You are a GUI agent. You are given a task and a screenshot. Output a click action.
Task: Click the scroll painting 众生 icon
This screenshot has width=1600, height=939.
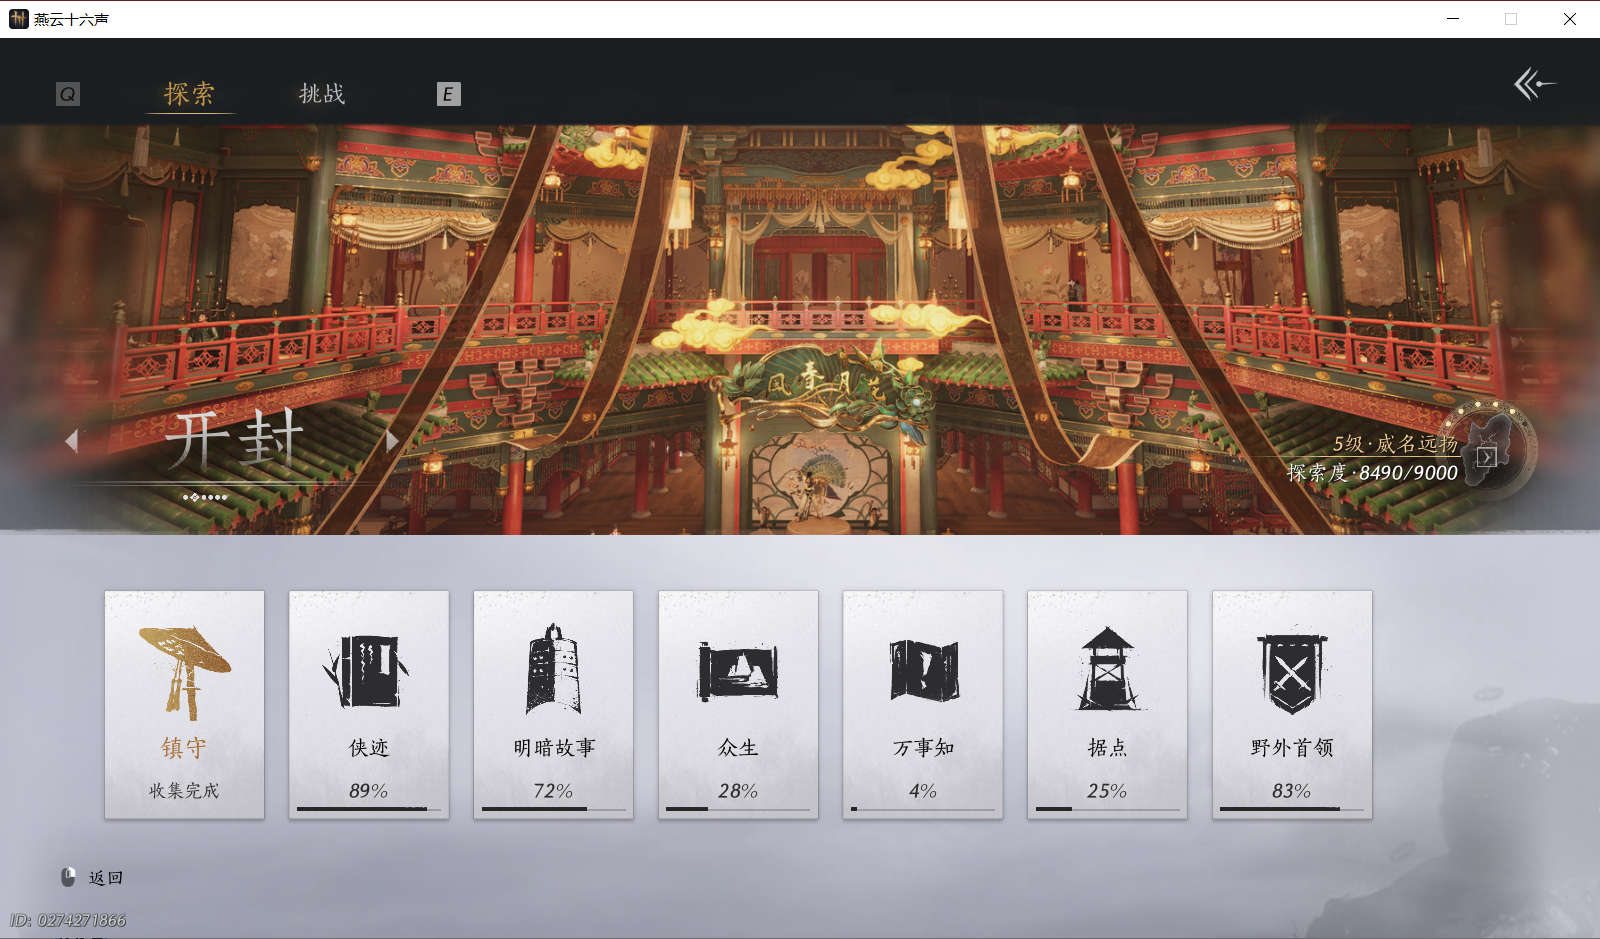coord(738,670)
